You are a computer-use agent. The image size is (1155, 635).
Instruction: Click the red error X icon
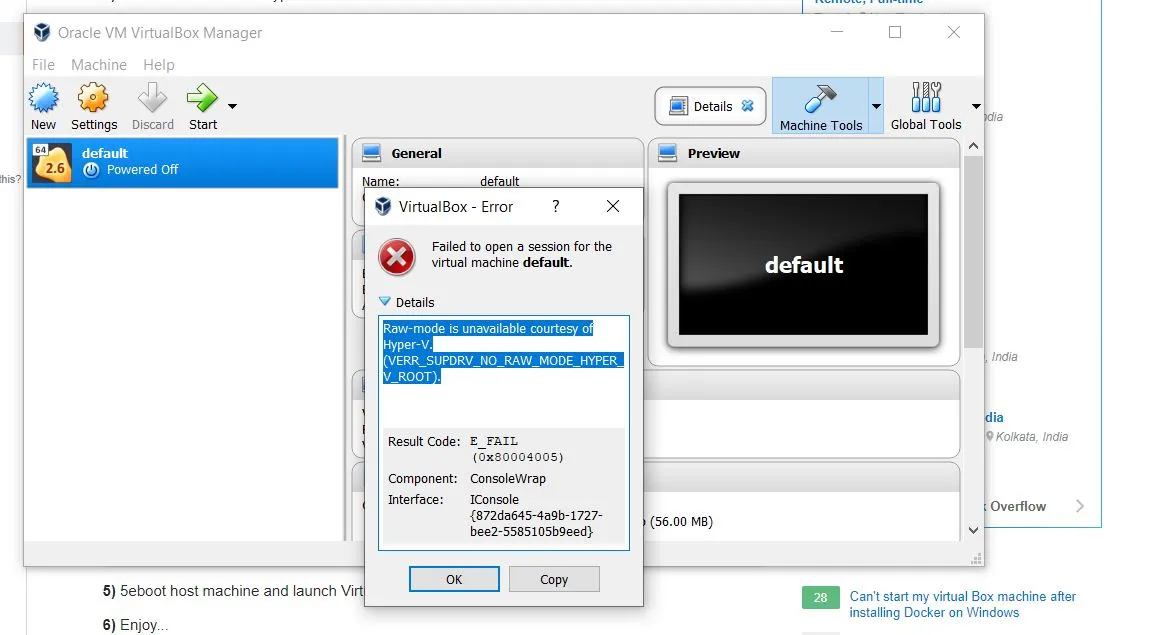[x=396, y=256]
